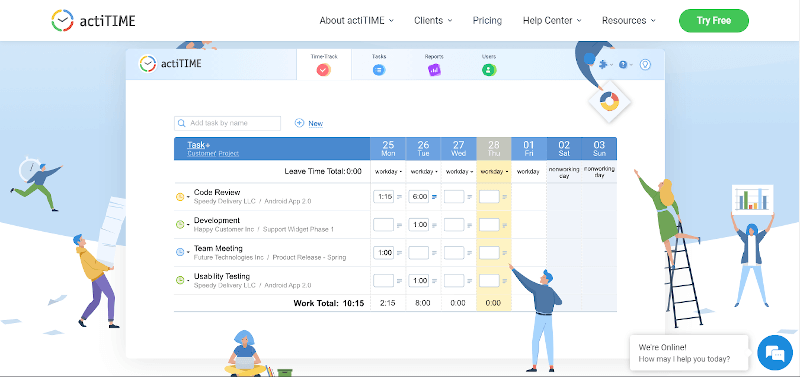The width and height of the screenshot is (800, 377).
Task: Expand the About actiTIME menu
Action: pos(357,20)
